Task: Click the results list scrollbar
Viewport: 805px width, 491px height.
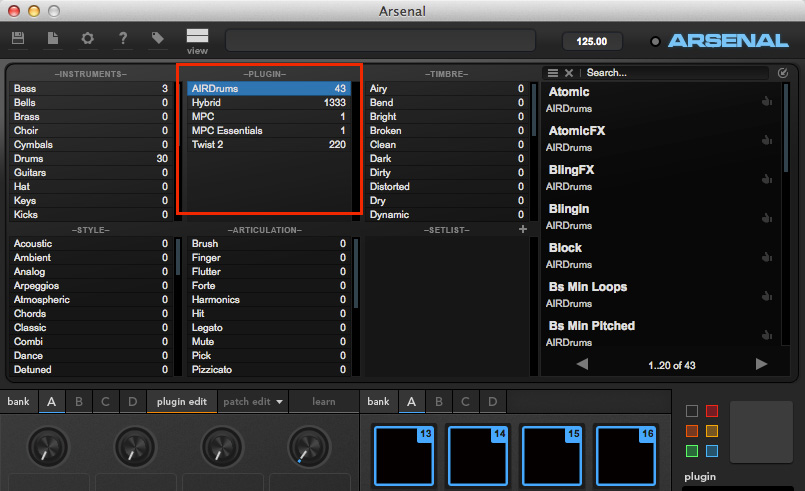Action: point(785,128)
